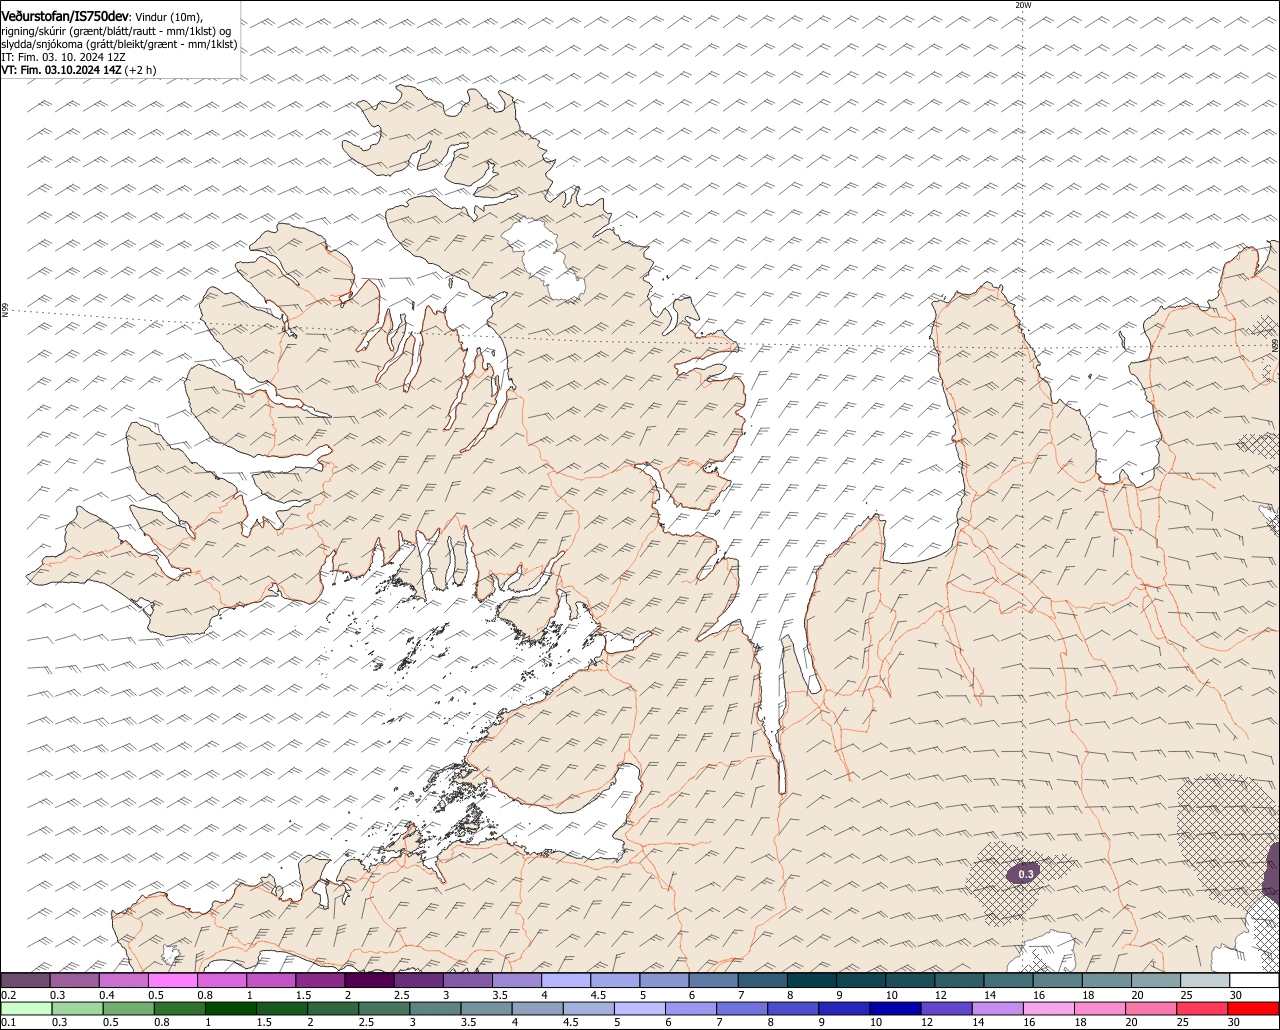The width and height of the screenshot is (1280, 1030).
Task: Pick the darkest purple top-row swatch labeled 2
Action: click(x=369, y=980)
